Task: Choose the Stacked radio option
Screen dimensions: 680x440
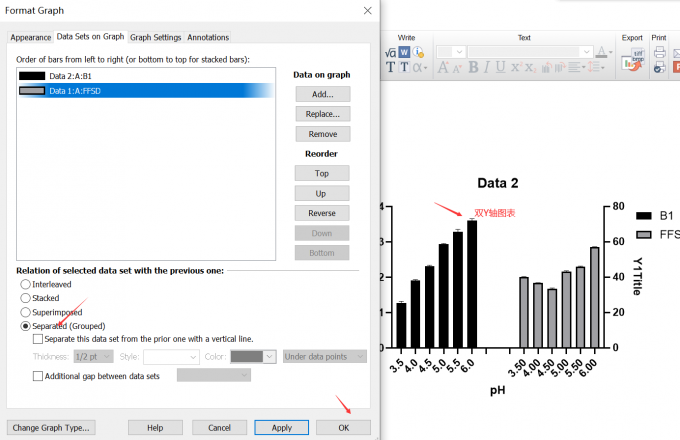Action: (x=26, y=298)
